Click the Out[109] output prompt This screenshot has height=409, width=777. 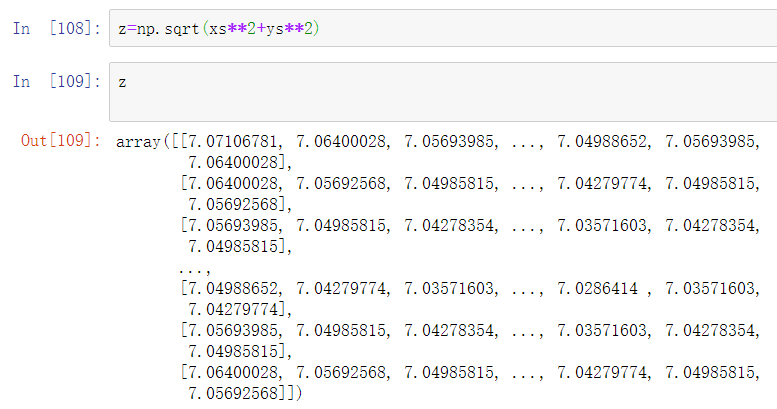tap(60, 140)
